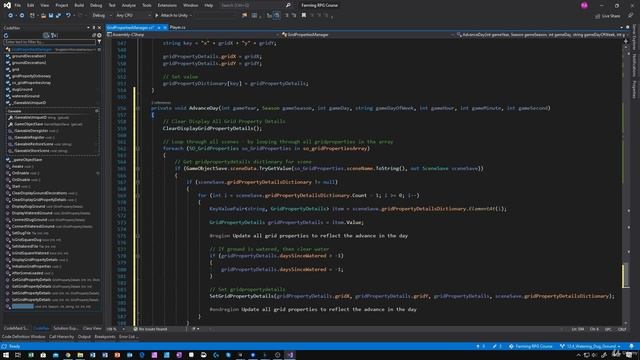Switch to the Solution Explorer bottom tab
Viewport: 640px width, 360px height.
coord(66,328)
